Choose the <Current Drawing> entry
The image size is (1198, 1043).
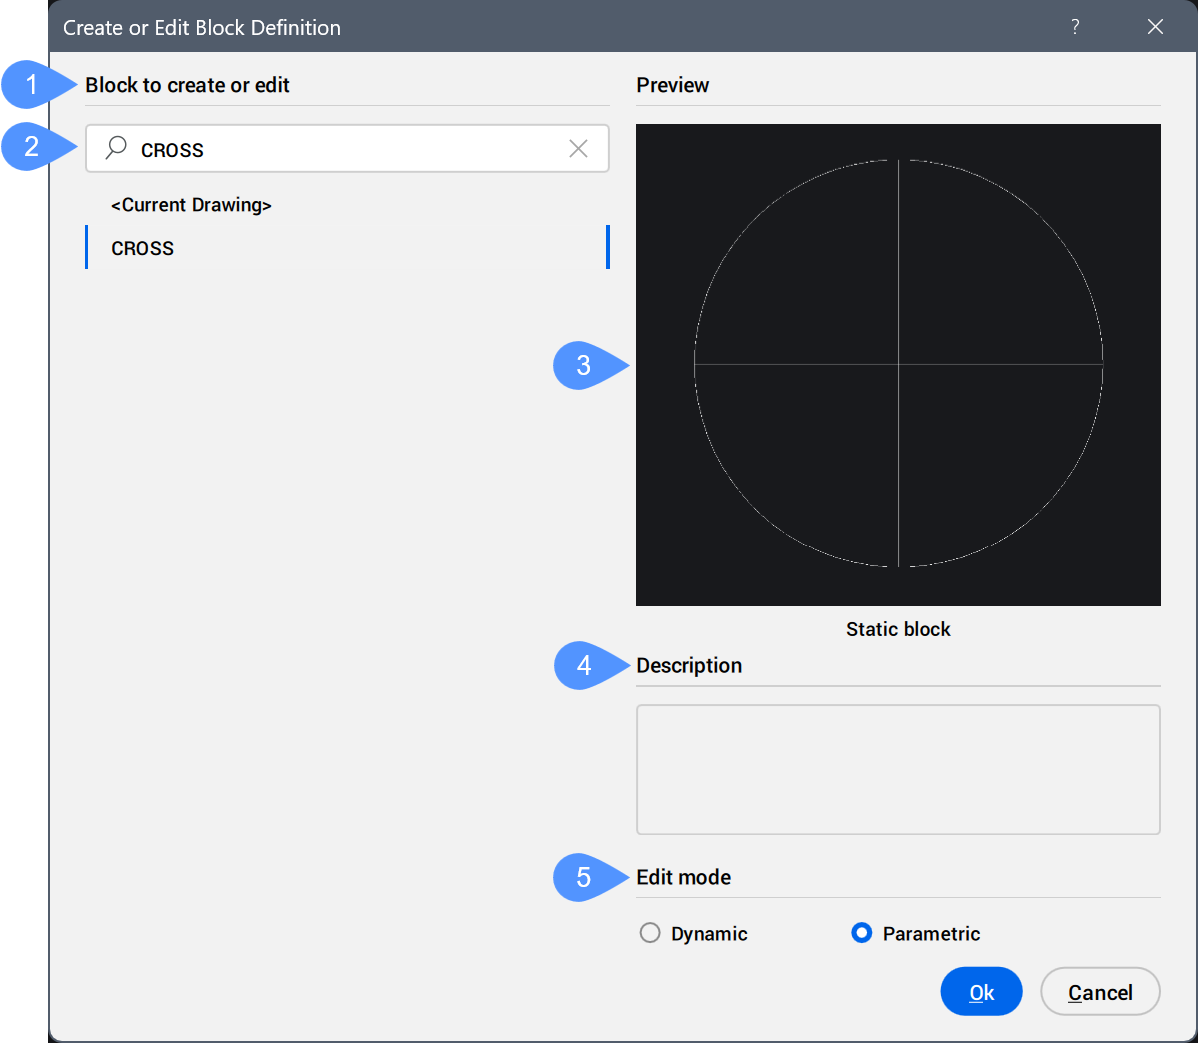pos(191,205)
